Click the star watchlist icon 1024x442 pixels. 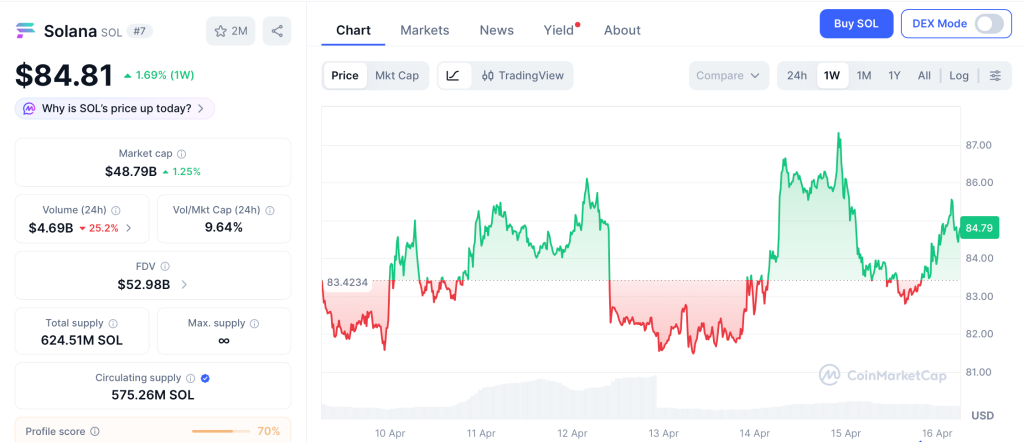(x=221, y=31)
